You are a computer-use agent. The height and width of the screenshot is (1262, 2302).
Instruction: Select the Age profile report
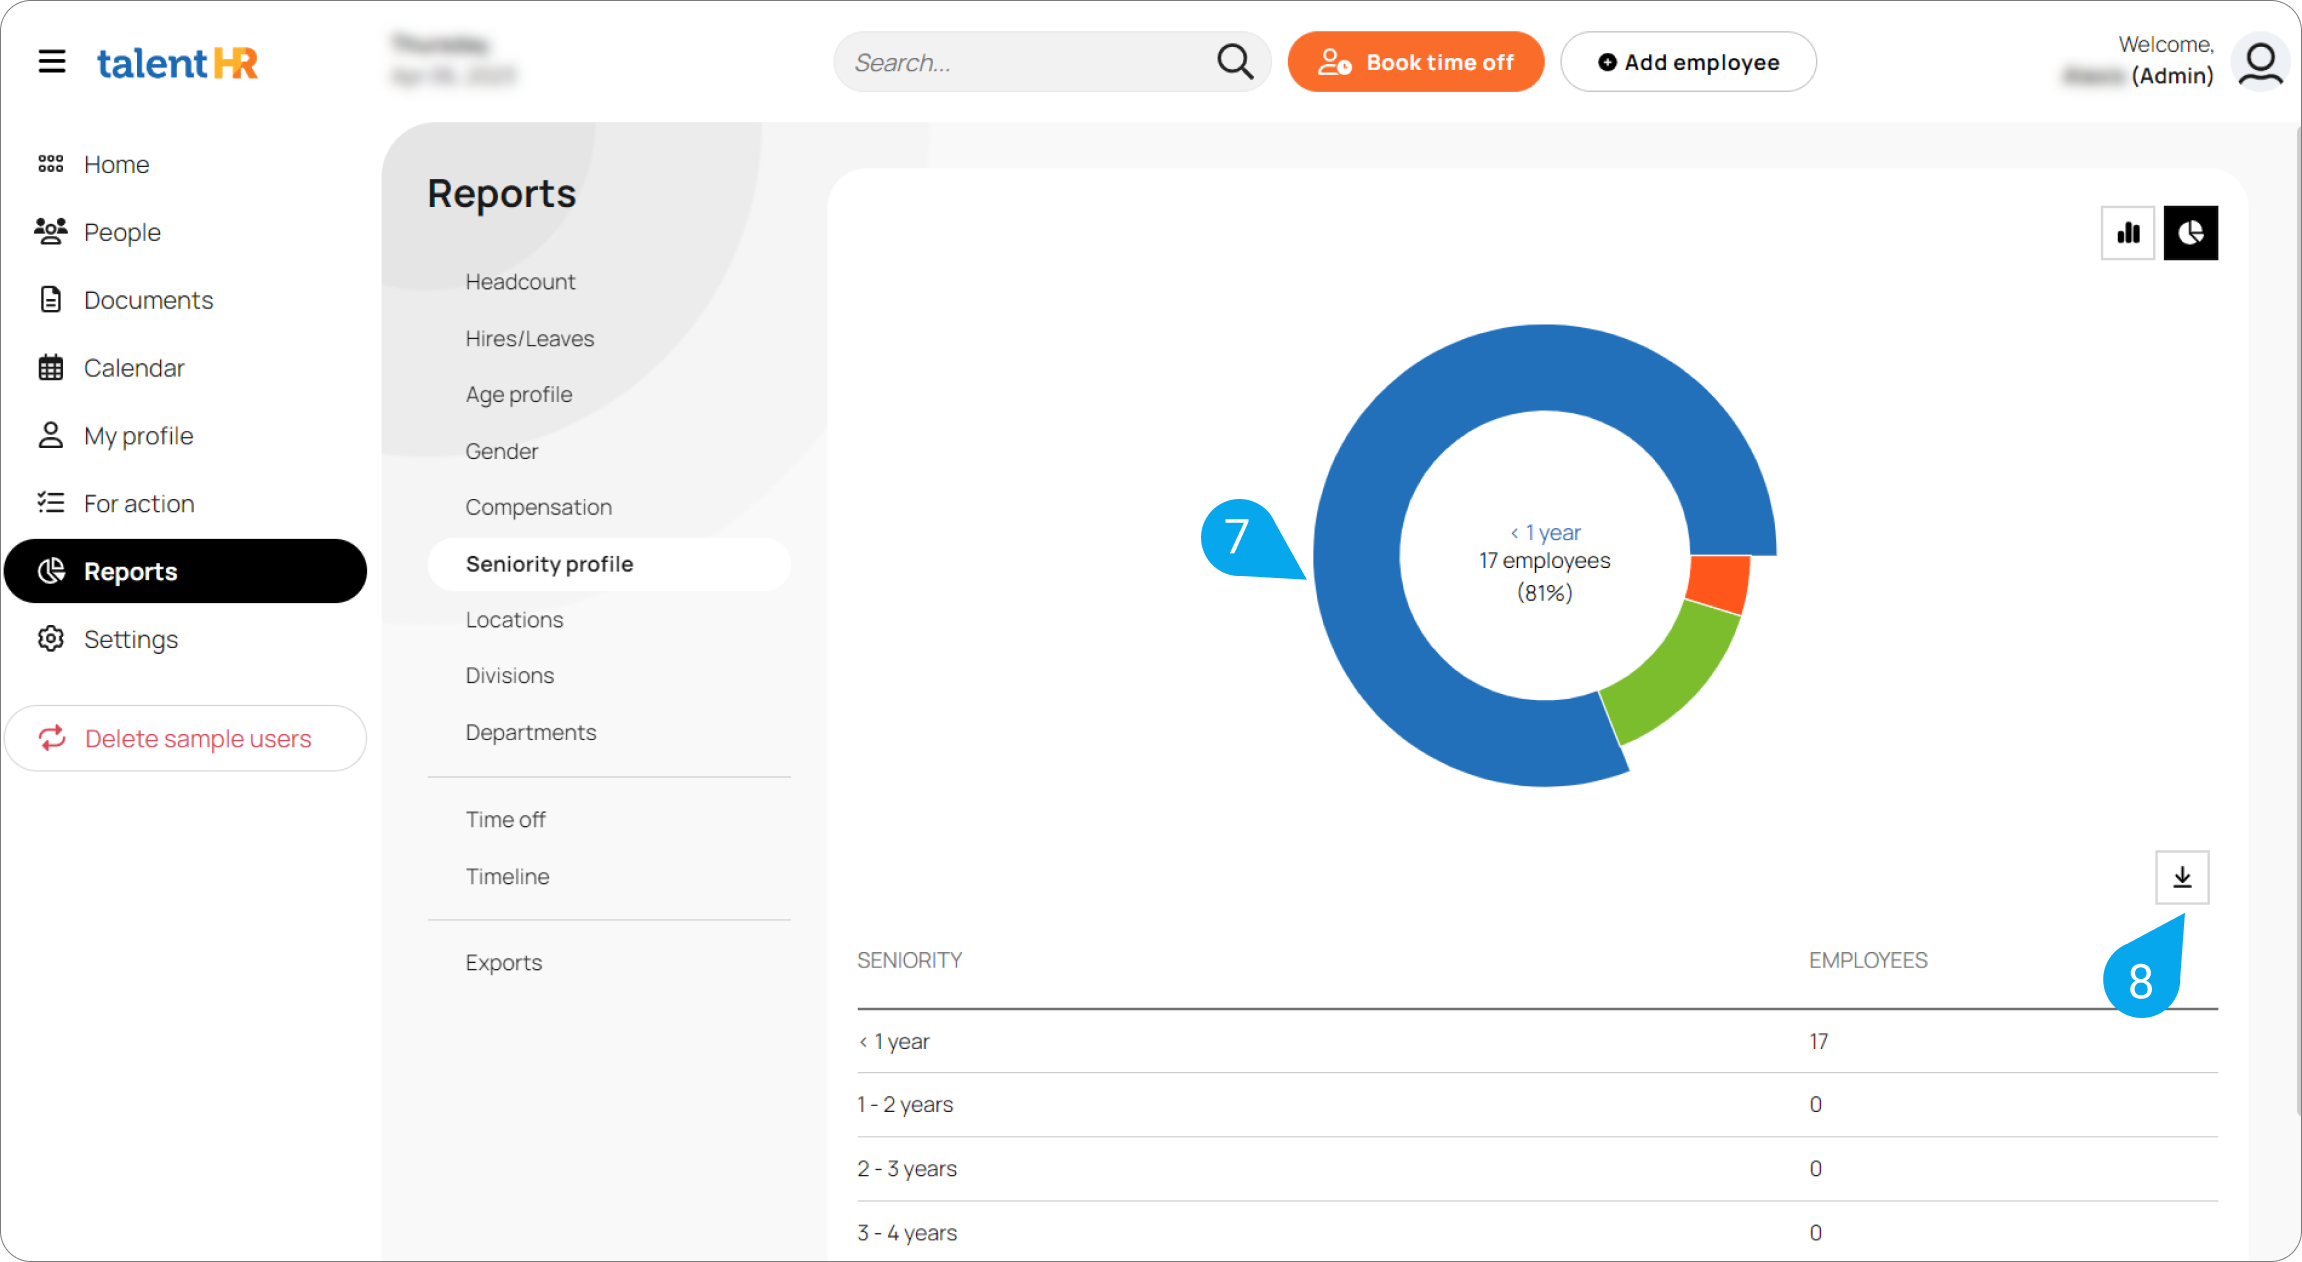(518, 395)
